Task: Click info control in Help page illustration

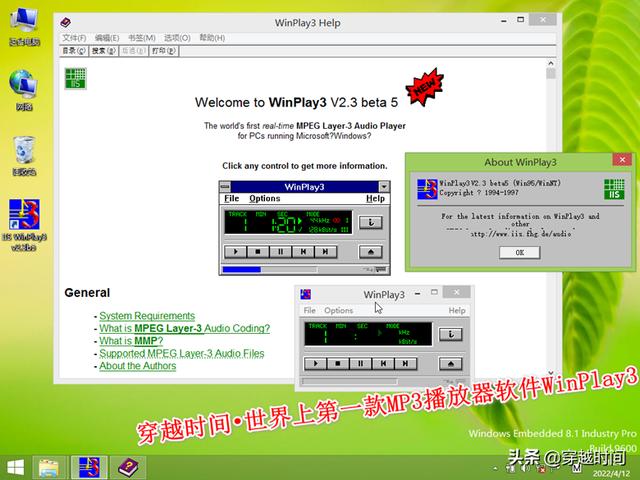Action: (x=371, y=222)
